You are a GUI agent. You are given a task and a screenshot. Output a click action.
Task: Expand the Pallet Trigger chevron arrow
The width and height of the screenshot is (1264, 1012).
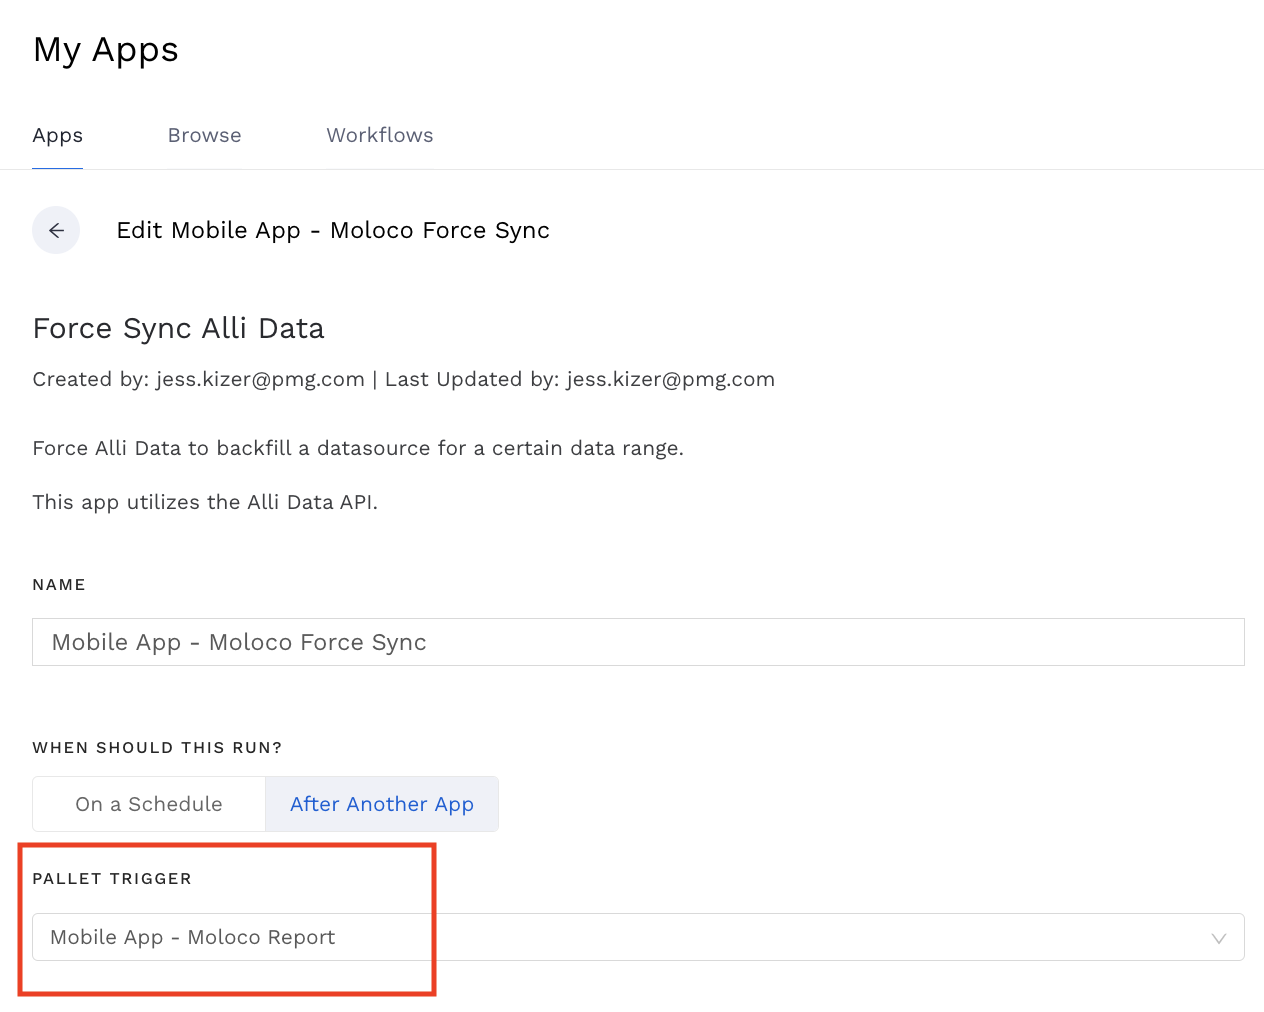point(1218,938)
